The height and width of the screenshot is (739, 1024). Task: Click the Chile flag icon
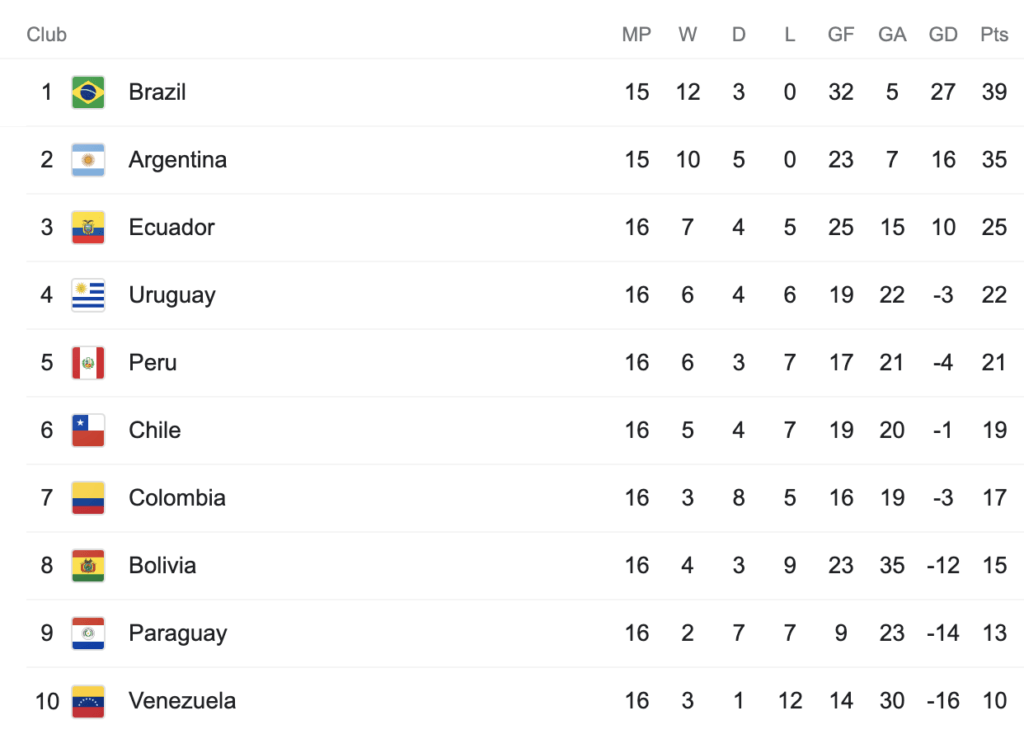[x=88, y=430]
